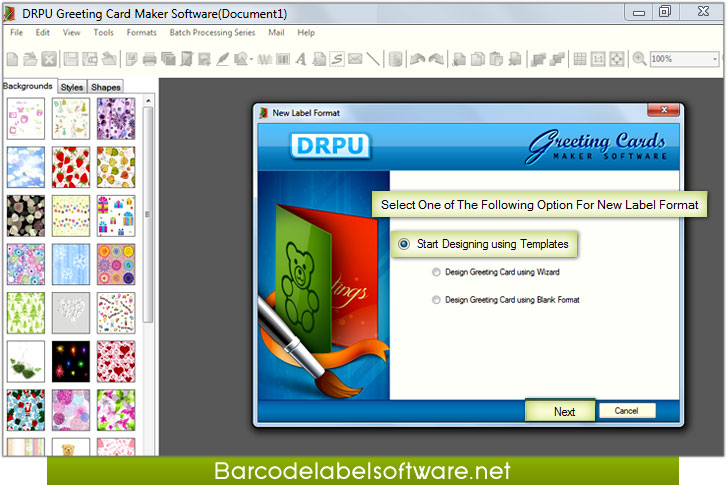Select the pen signature tool icon
The image size is (727, 485).
pos(223,59)
